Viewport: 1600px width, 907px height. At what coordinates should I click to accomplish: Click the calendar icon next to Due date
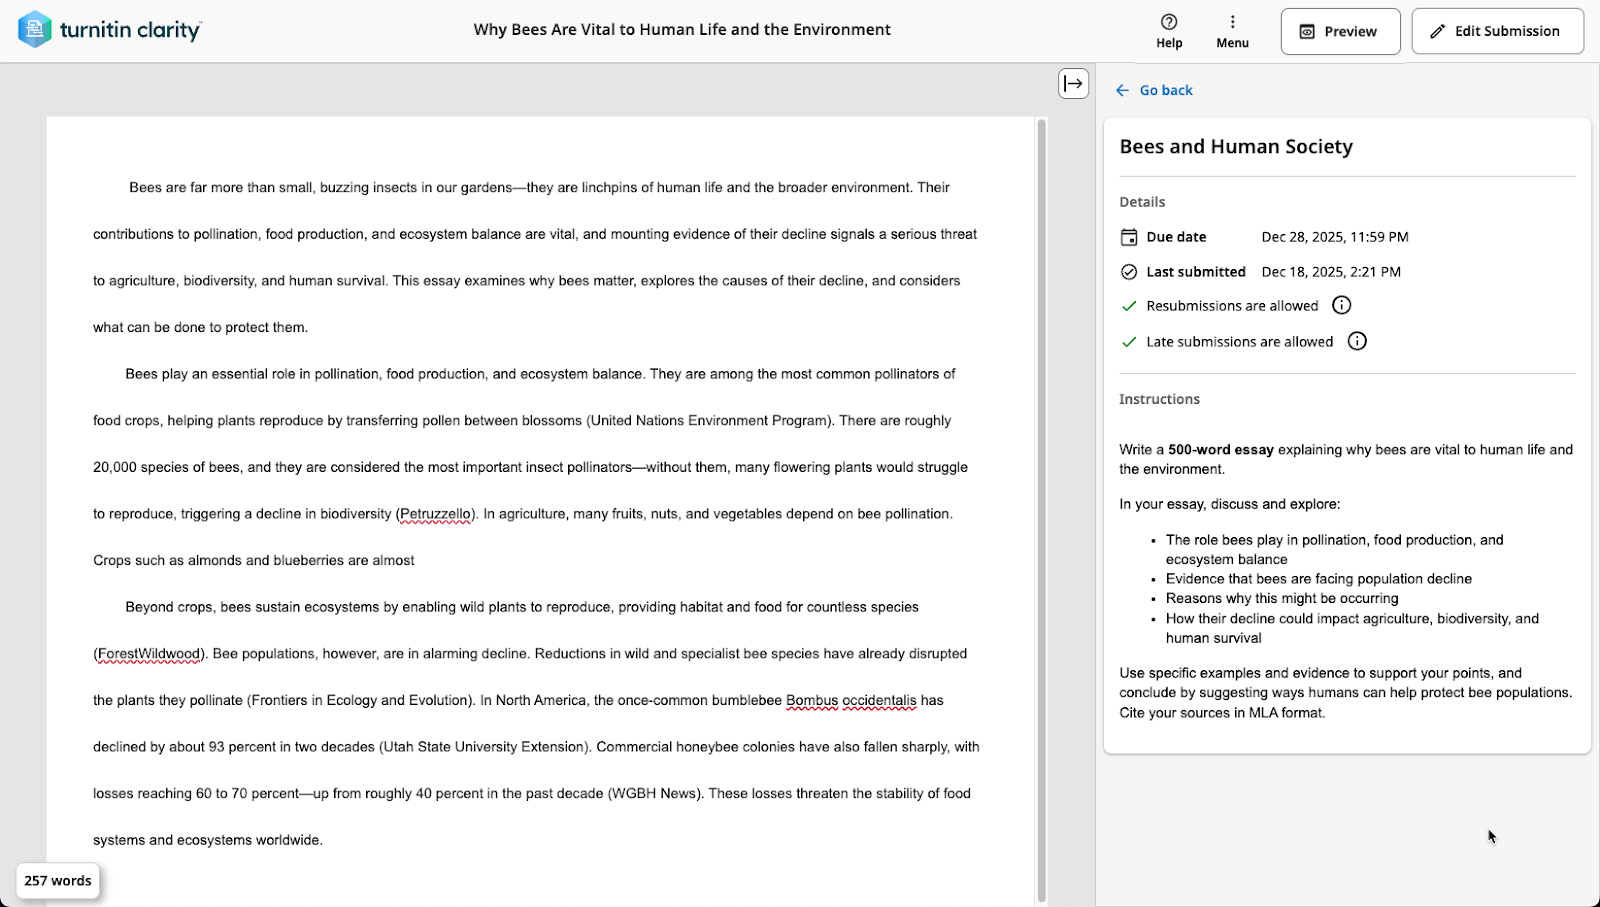(x=1129, y=237)
